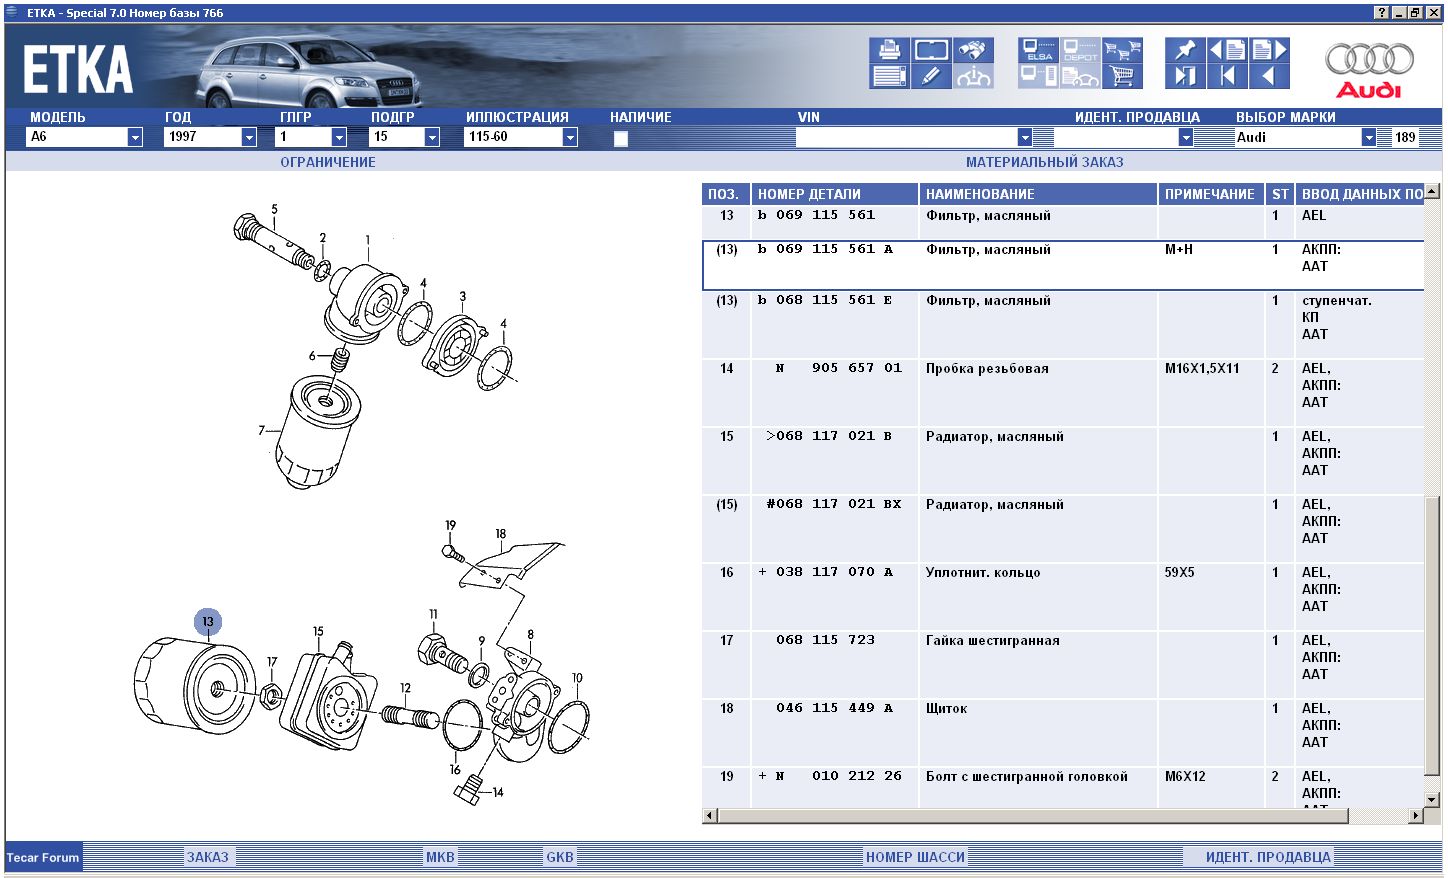Open the multiple shopping carts icon
The width and height of the screenshot is (1448, 878).
click(x=1122, y=50)
